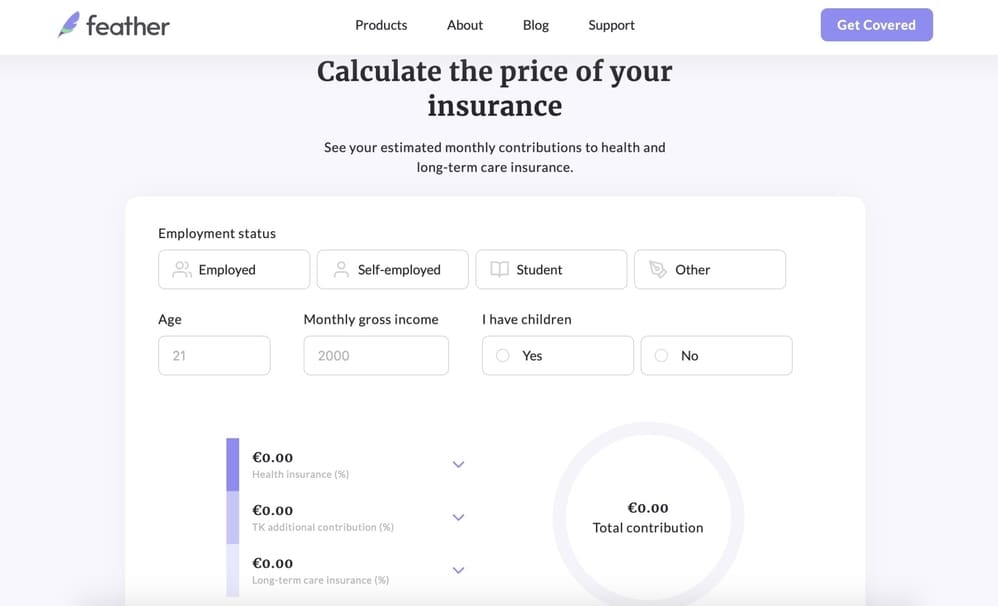This screenshot has height=606, width=998.
Task: Expand the Long-term care insurance chevron
Action: tap(458, 571)
